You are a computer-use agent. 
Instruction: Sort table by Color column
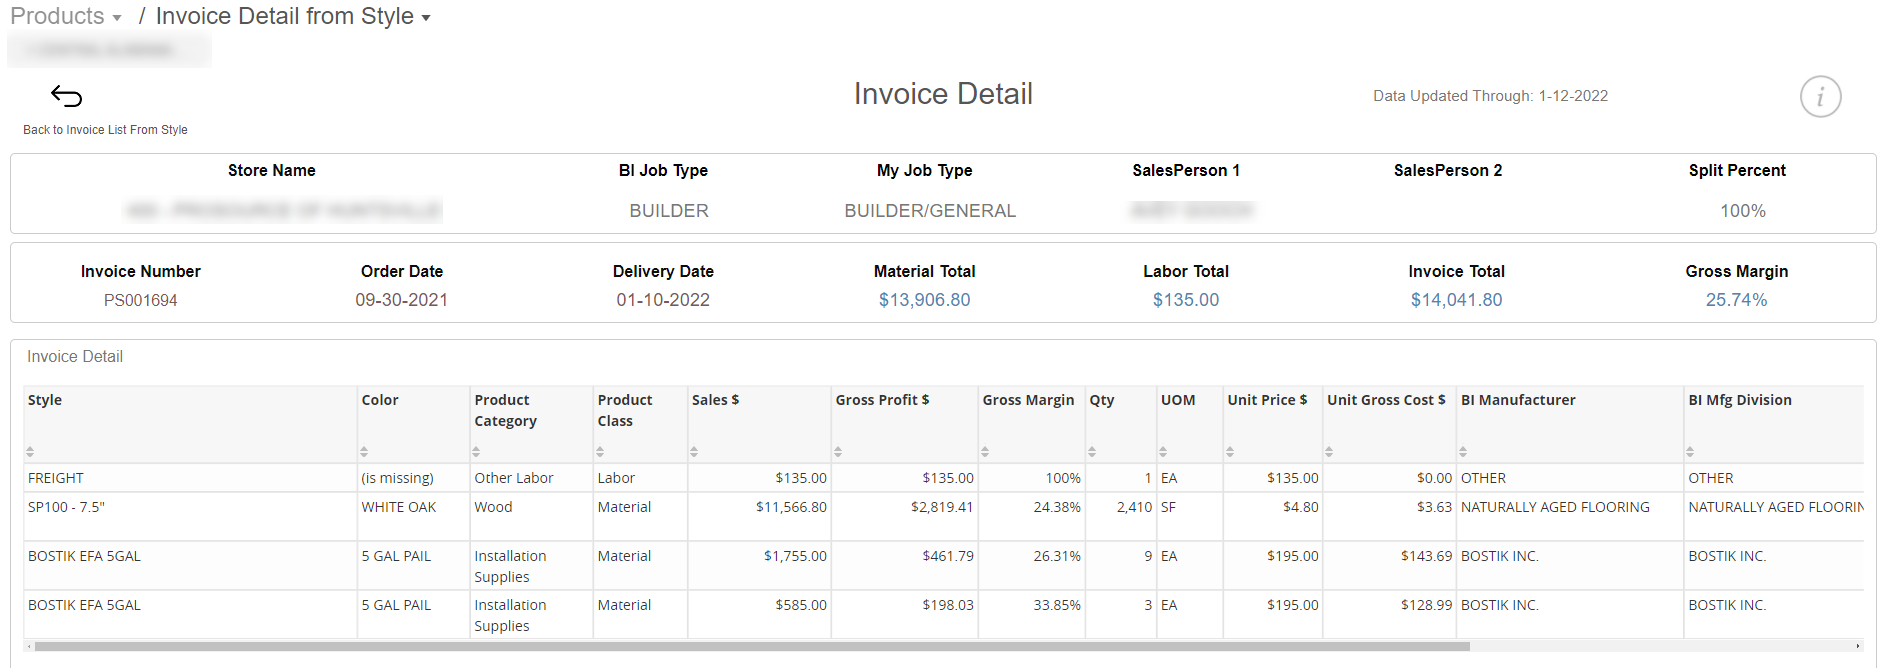pyautogui.click(x=364, y=452)
